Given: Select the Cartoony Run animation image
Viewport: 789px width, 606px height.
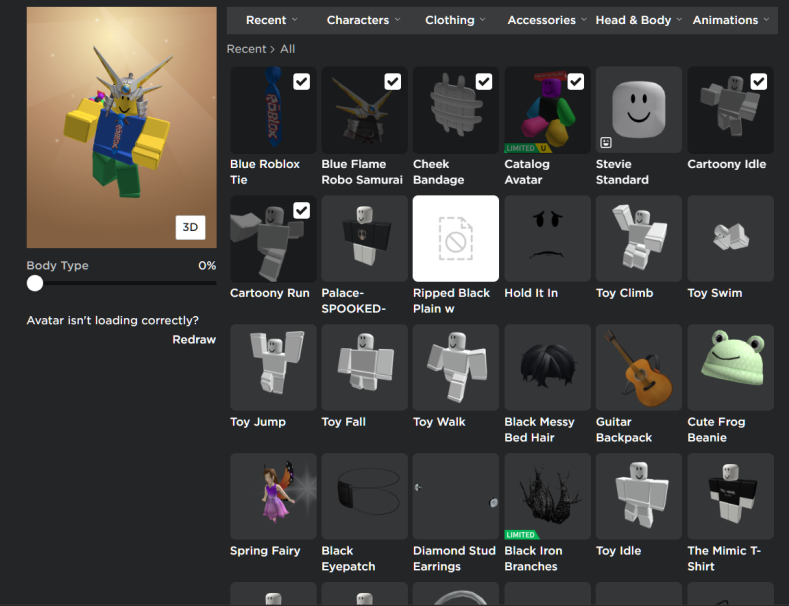Looking at the screenshot, I should 273,239.
